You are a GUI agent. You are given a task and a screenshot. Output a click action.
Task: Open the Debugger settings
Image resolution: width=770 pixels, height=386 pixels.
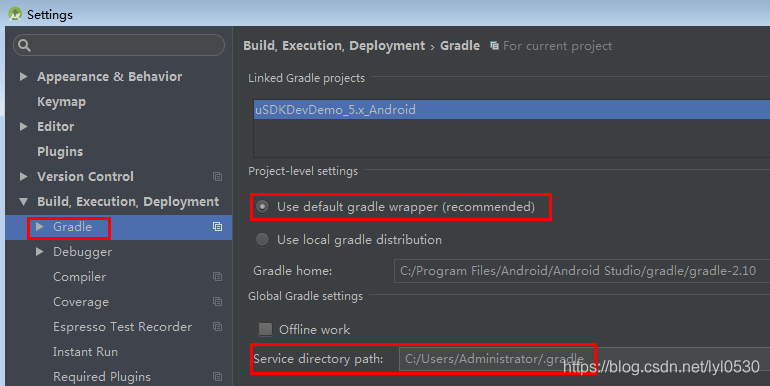tap(82, 252)
